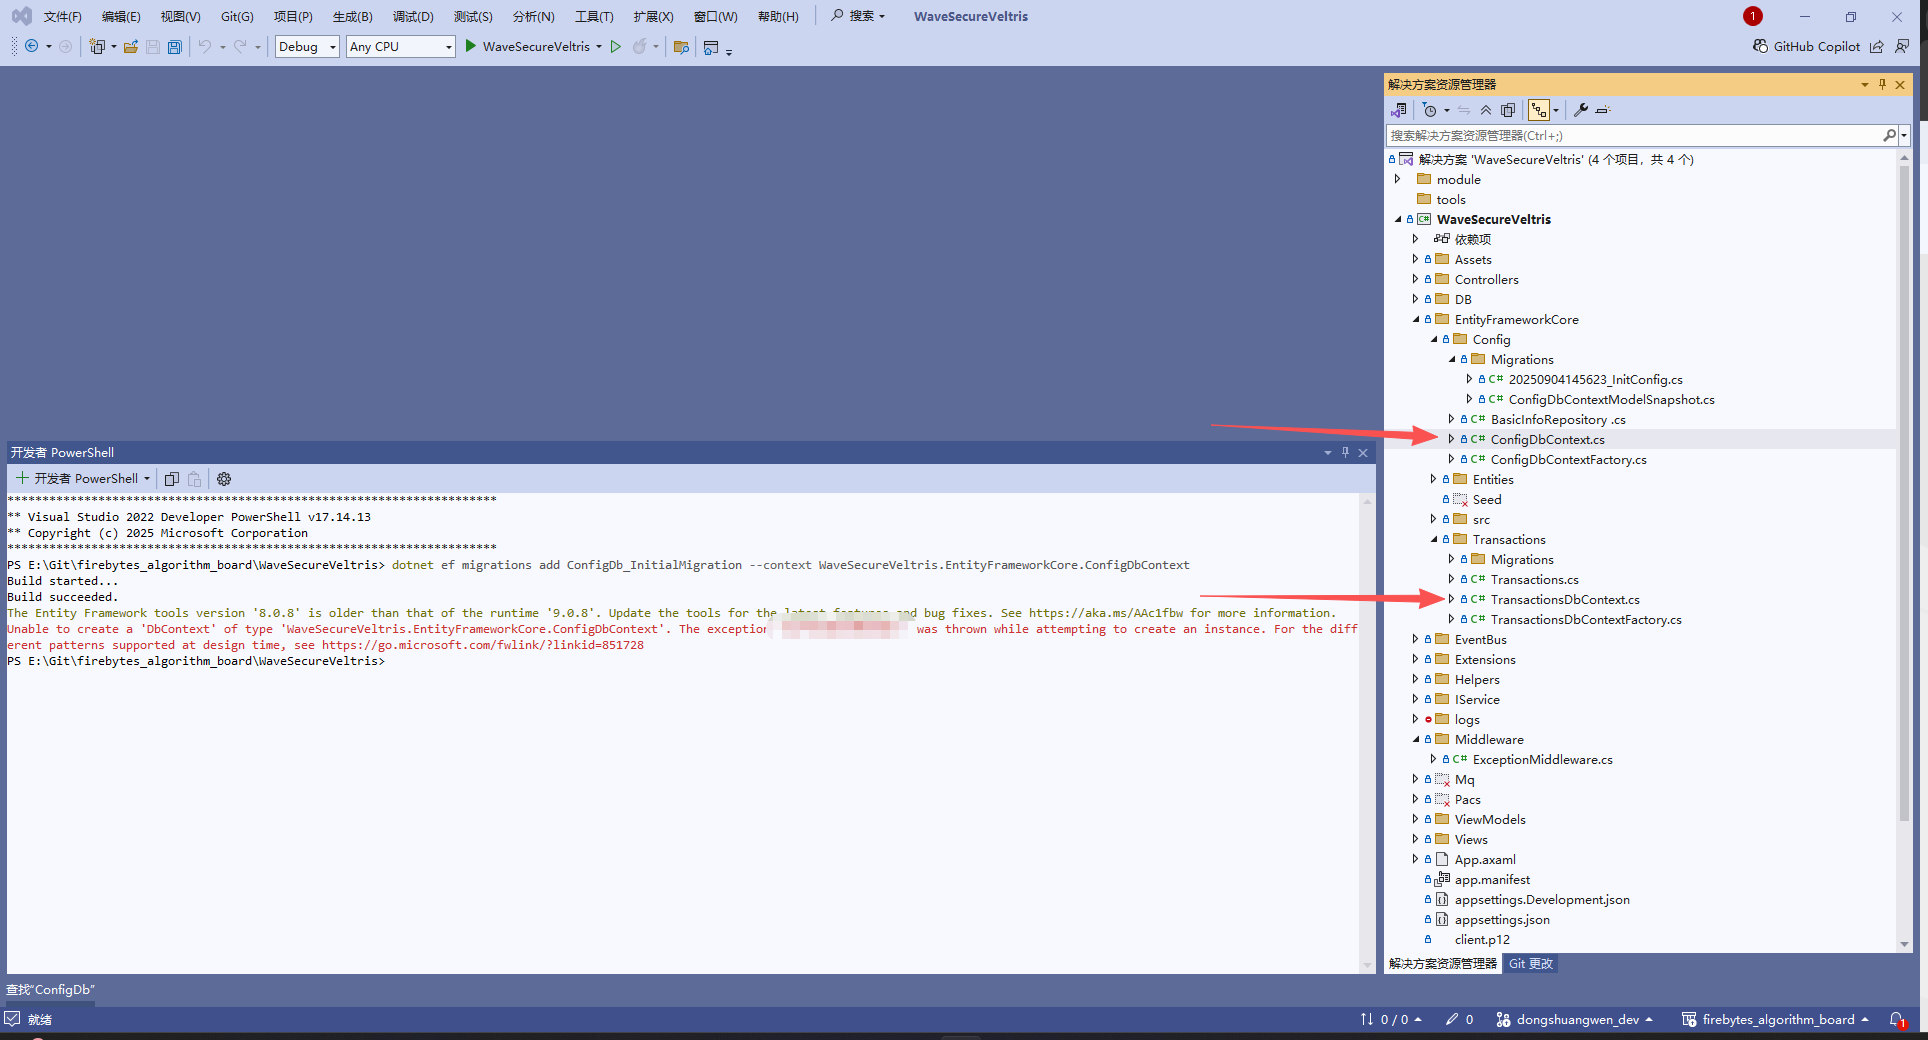Screen dimensions: 1928x1040
Task: Select ExceptionMiddleware.cs in the tree
Action: pyautogui.click(x=1542, y=759)
